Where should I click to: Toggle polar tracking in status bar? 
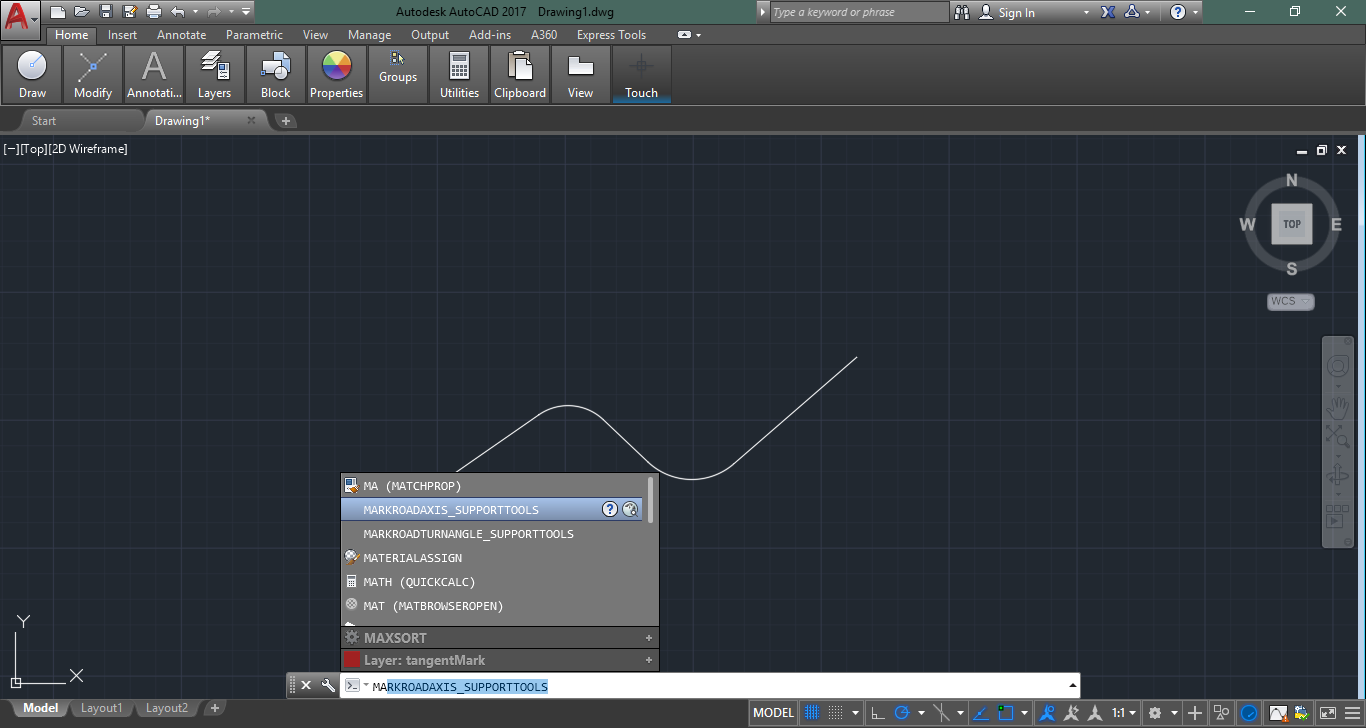[x=902, y=713]
